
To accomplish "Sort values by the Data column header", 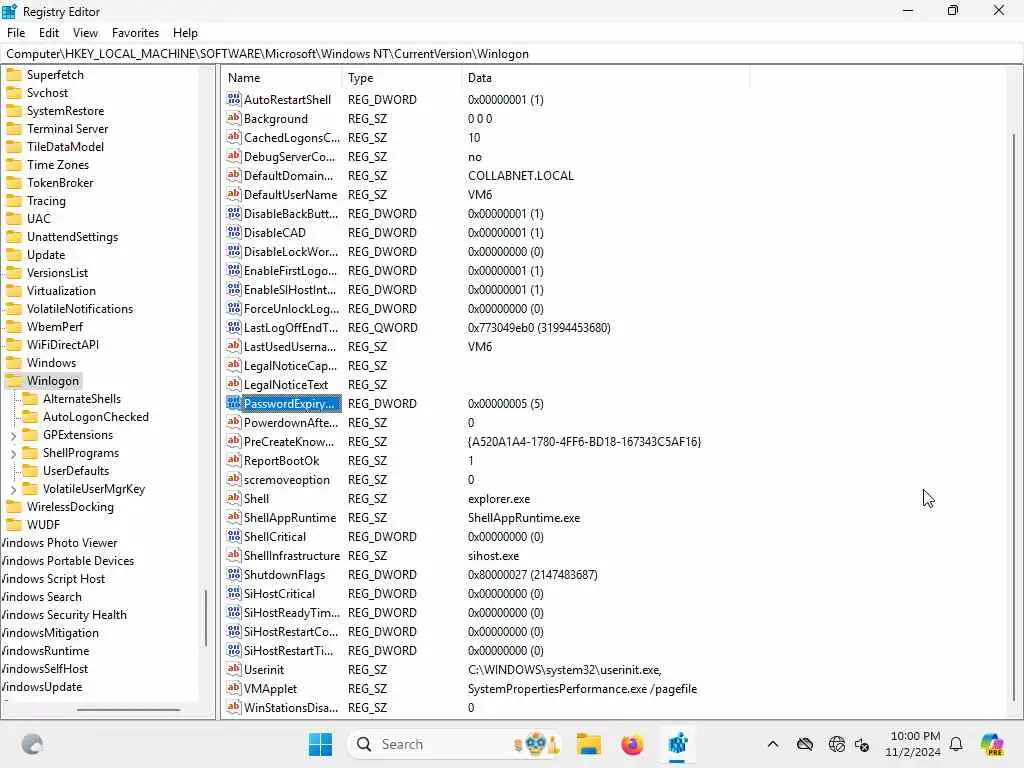I will (605, 78).
